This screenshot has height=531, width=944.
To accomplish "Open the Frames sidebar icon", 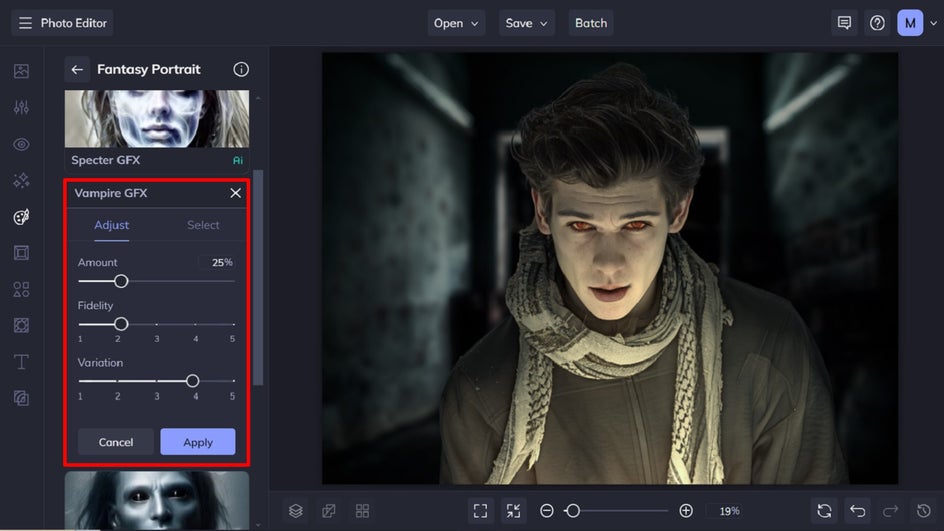I will (21, 253).
